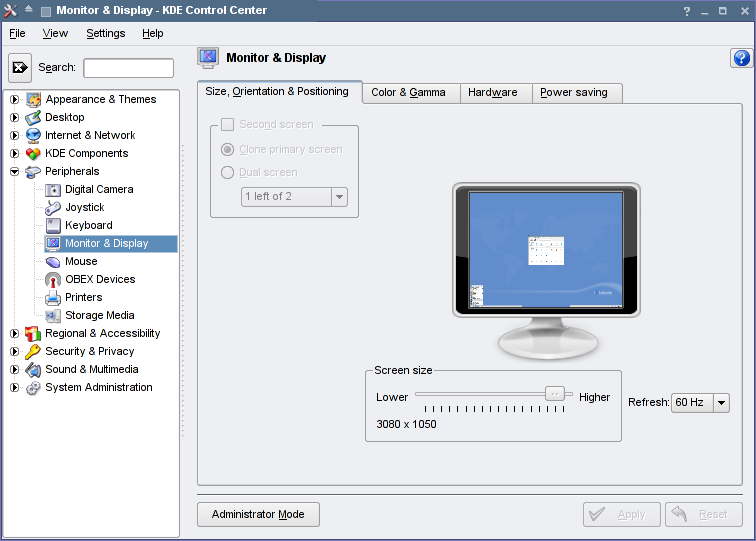The image size is (756, 541).
Task: Click the Apply button
Action: (x=621, y=514)
